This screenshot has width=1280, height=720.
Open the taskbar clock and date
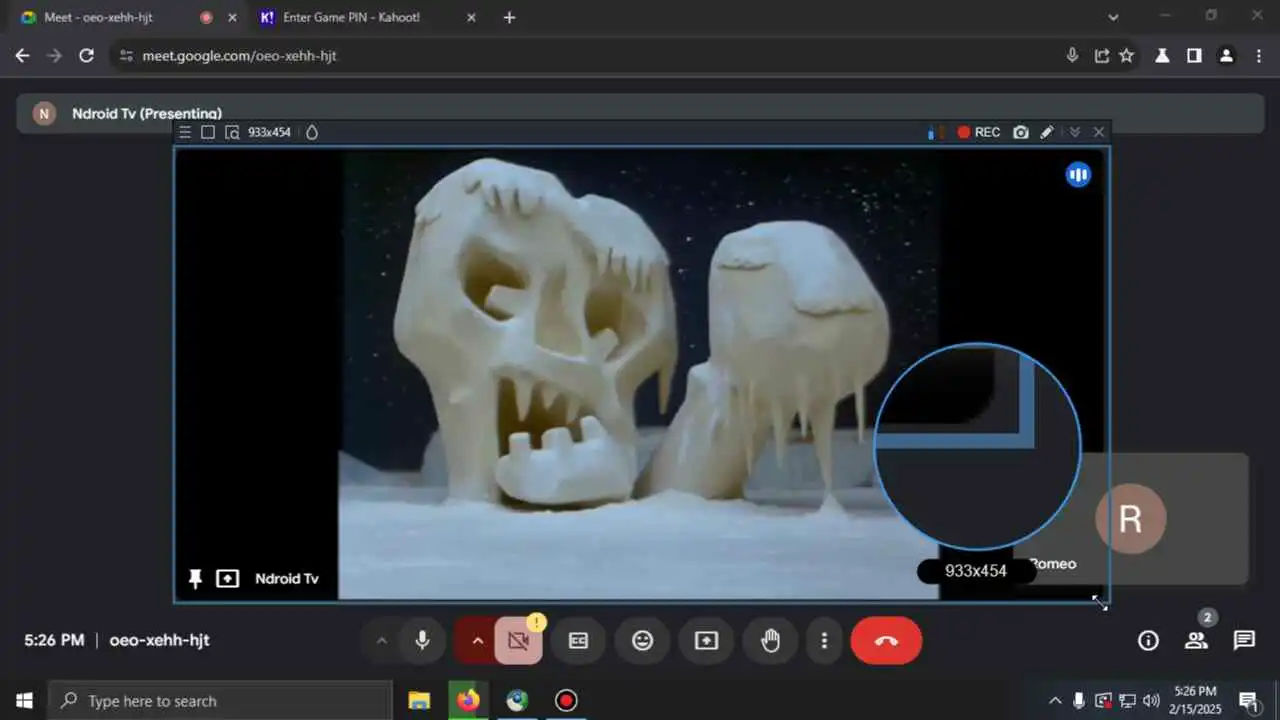[x=1195, y=701]
